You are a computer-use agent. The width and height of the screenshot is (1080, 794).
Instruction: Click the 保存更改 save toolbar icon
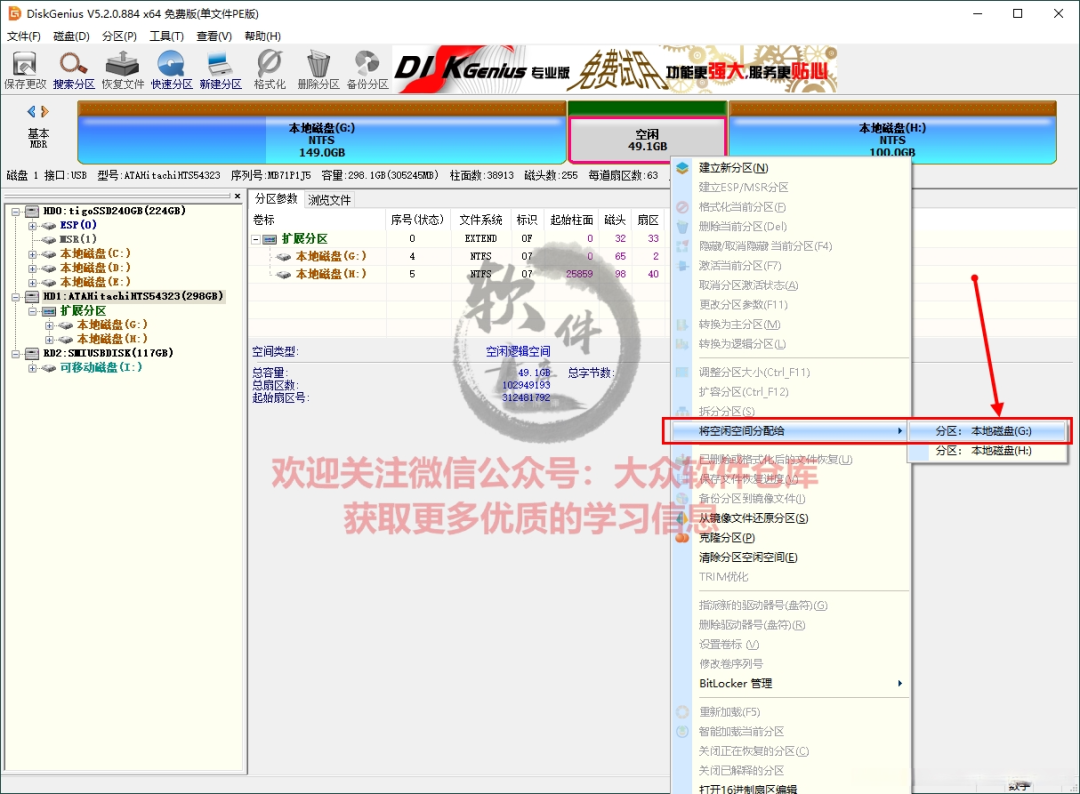(25, 70)
